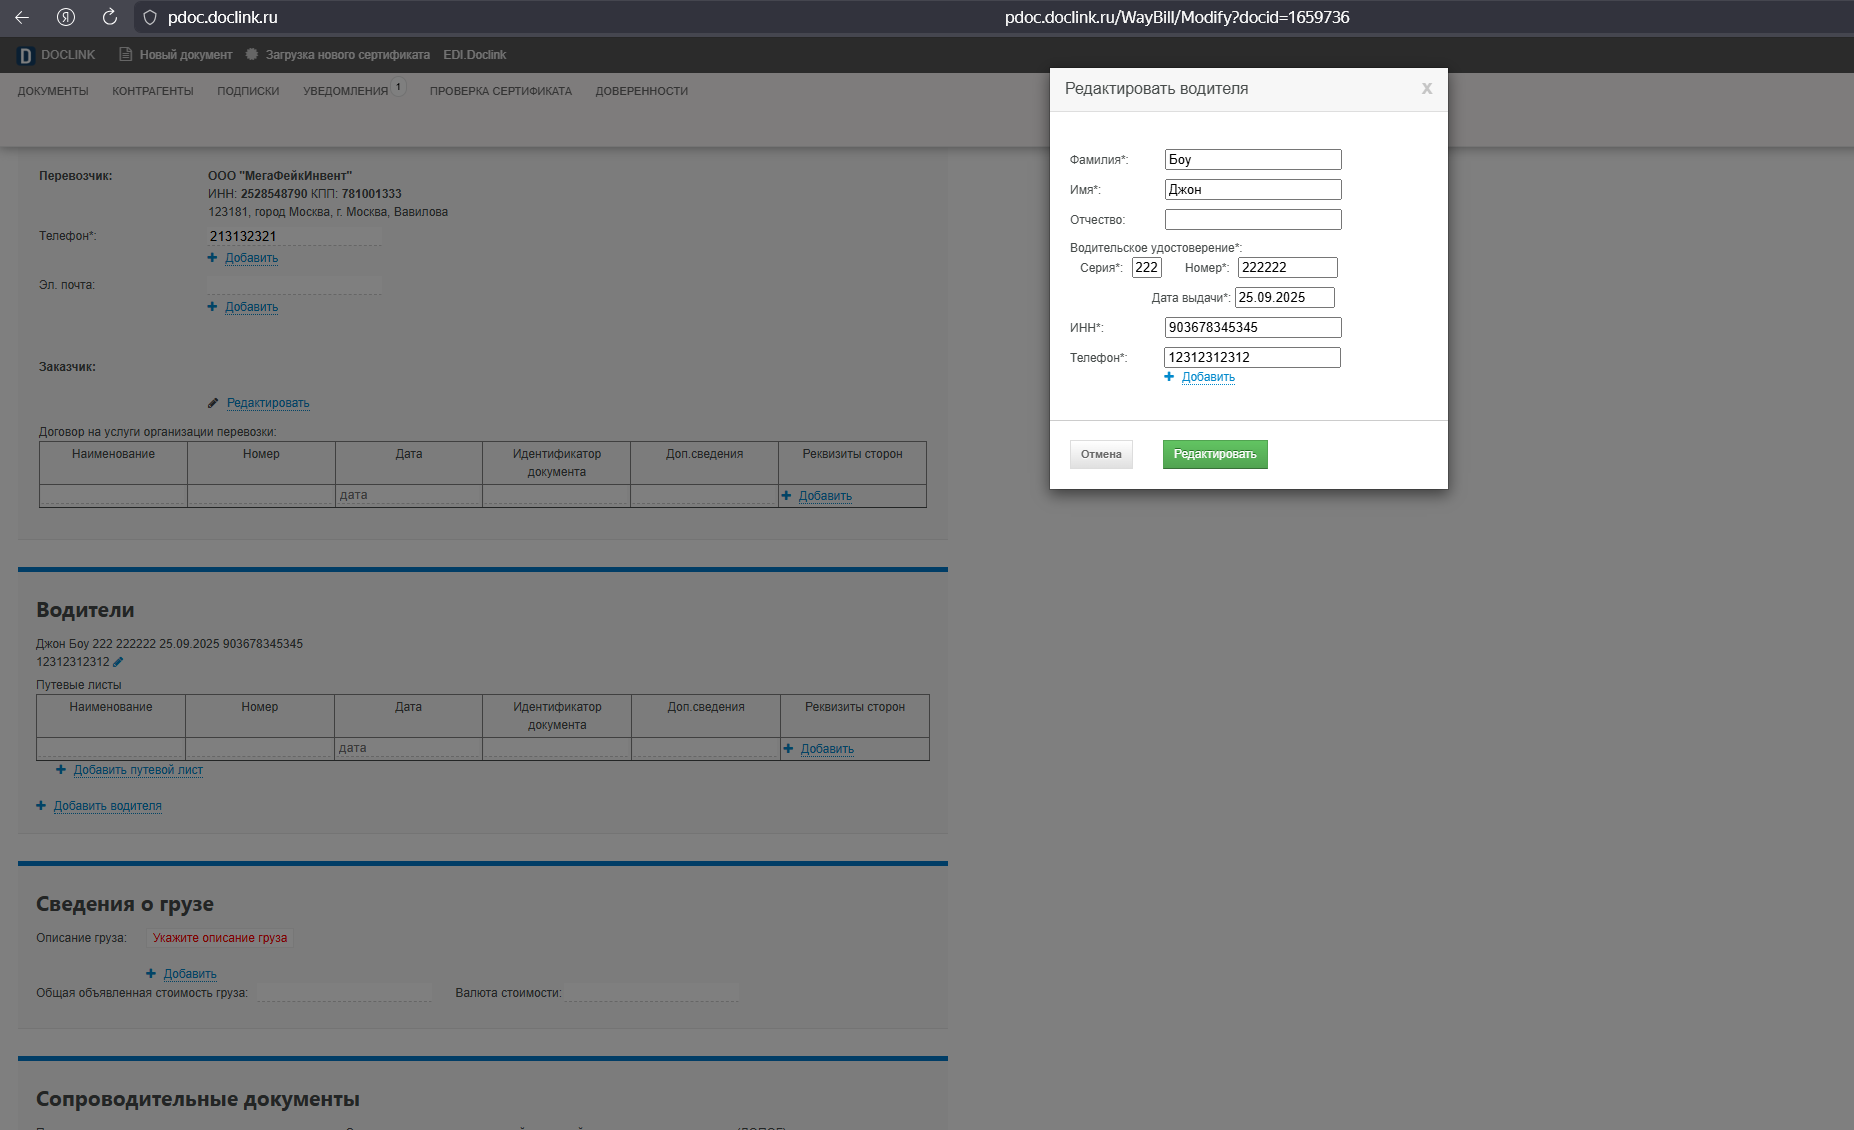
Task: Click driver text Джон Боу 222 222222
Action: tap(169, 644)
